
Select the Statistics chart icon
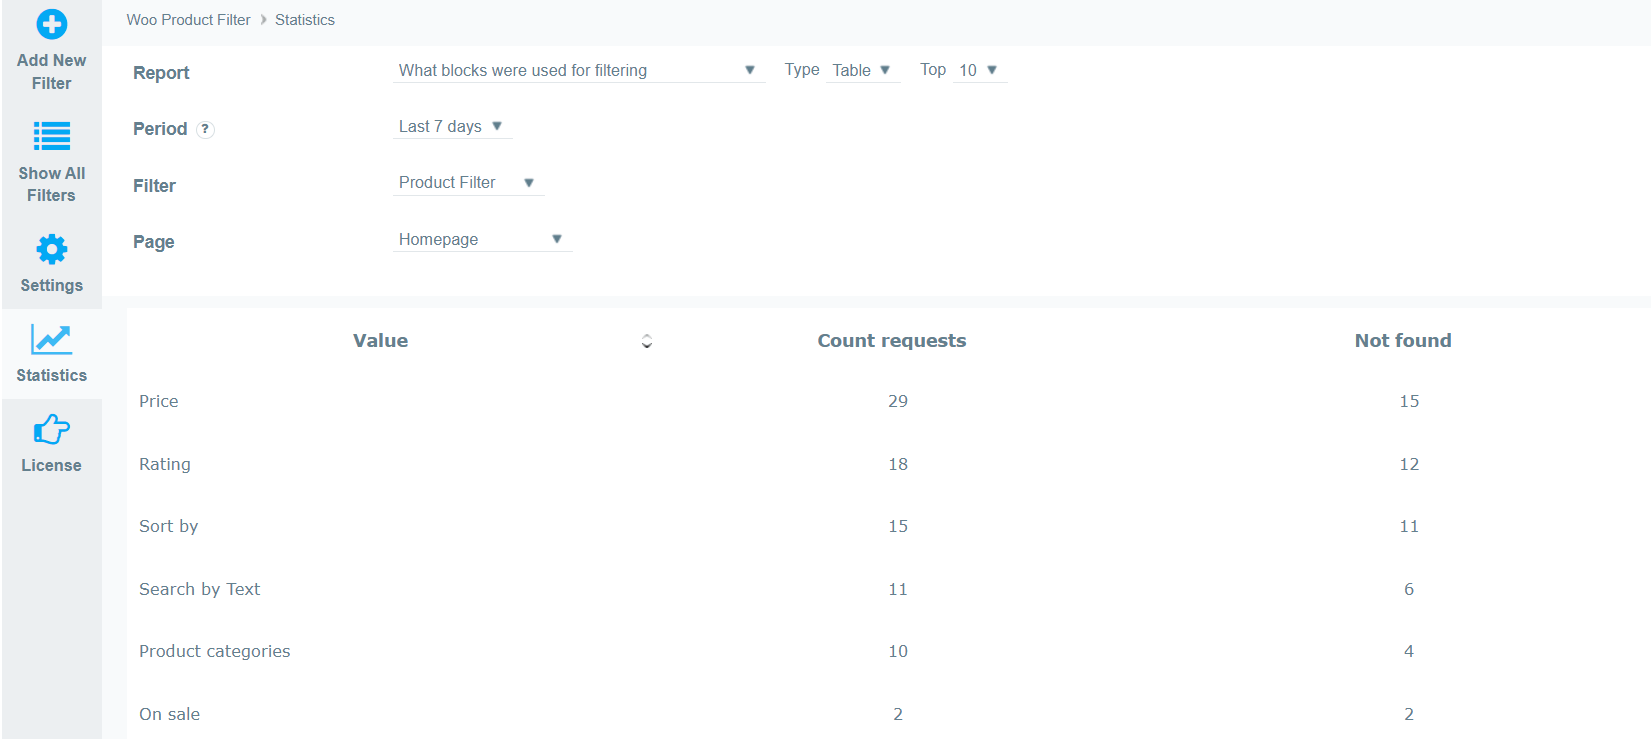[51, 339]
